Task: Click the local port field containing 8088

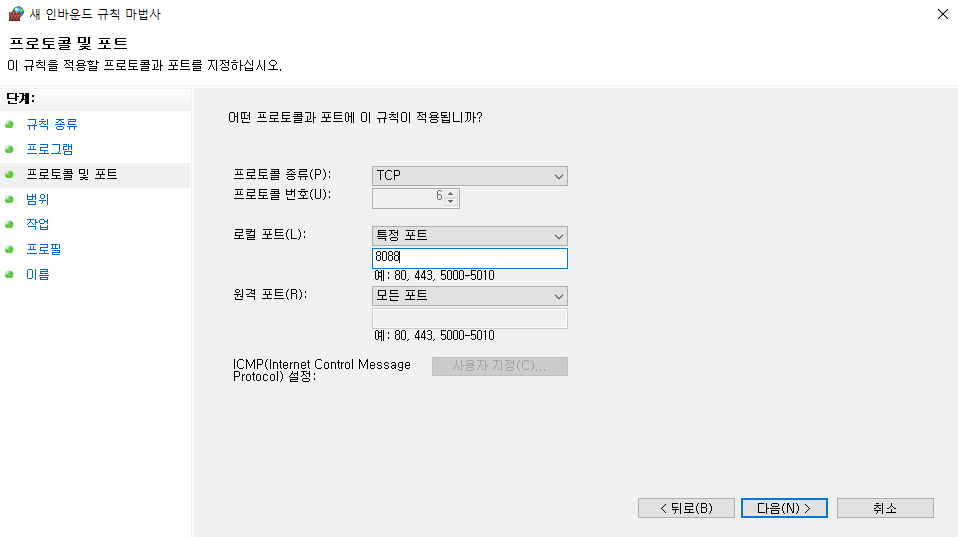Action: point(469,258)
